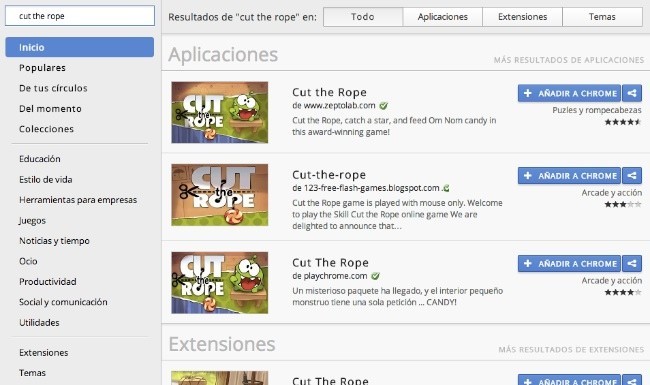650x385 pixels.
Task: Click star rating of blogspot Cut-the-rope app
Action: pos(623,204)
